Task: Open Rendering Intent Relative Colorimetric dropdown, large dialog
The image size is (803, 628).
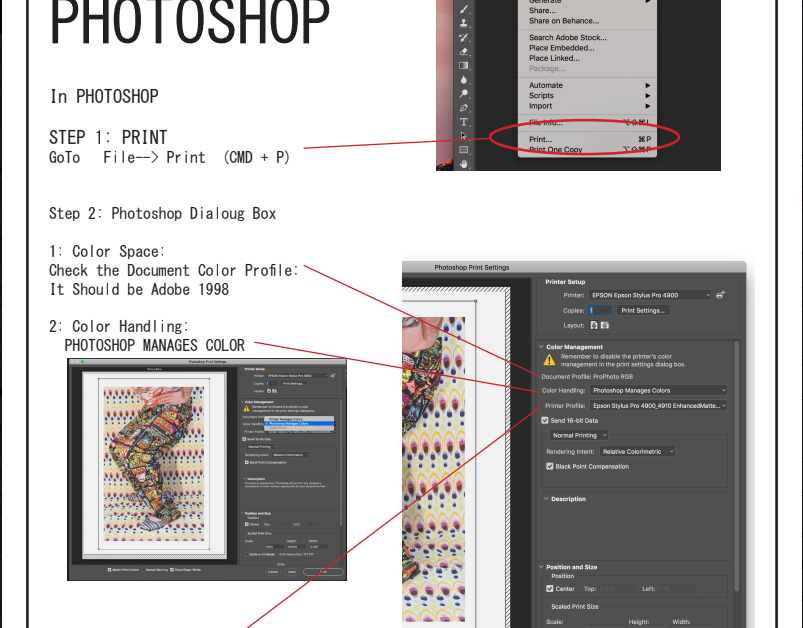Action: (637, 451)
